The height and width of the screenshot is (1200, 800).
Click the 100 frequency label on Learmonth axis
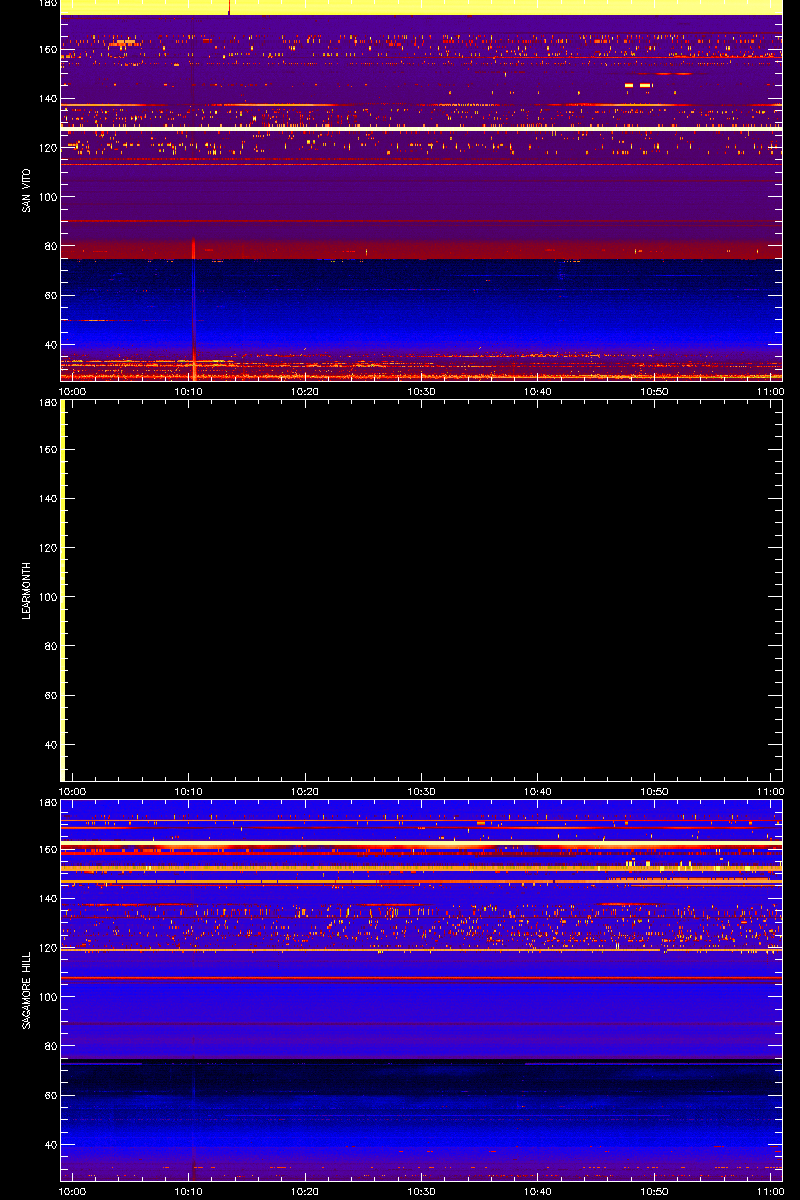click(46, 597)
